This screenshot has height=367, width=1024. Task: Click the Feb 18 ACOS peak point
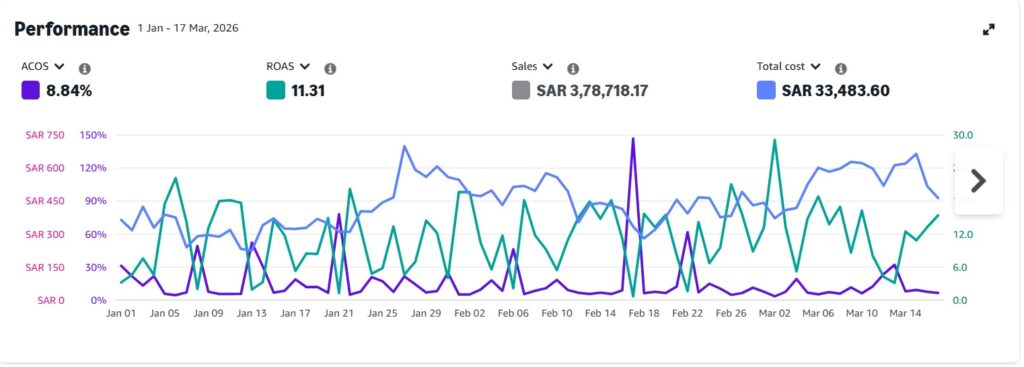point(633,138)
